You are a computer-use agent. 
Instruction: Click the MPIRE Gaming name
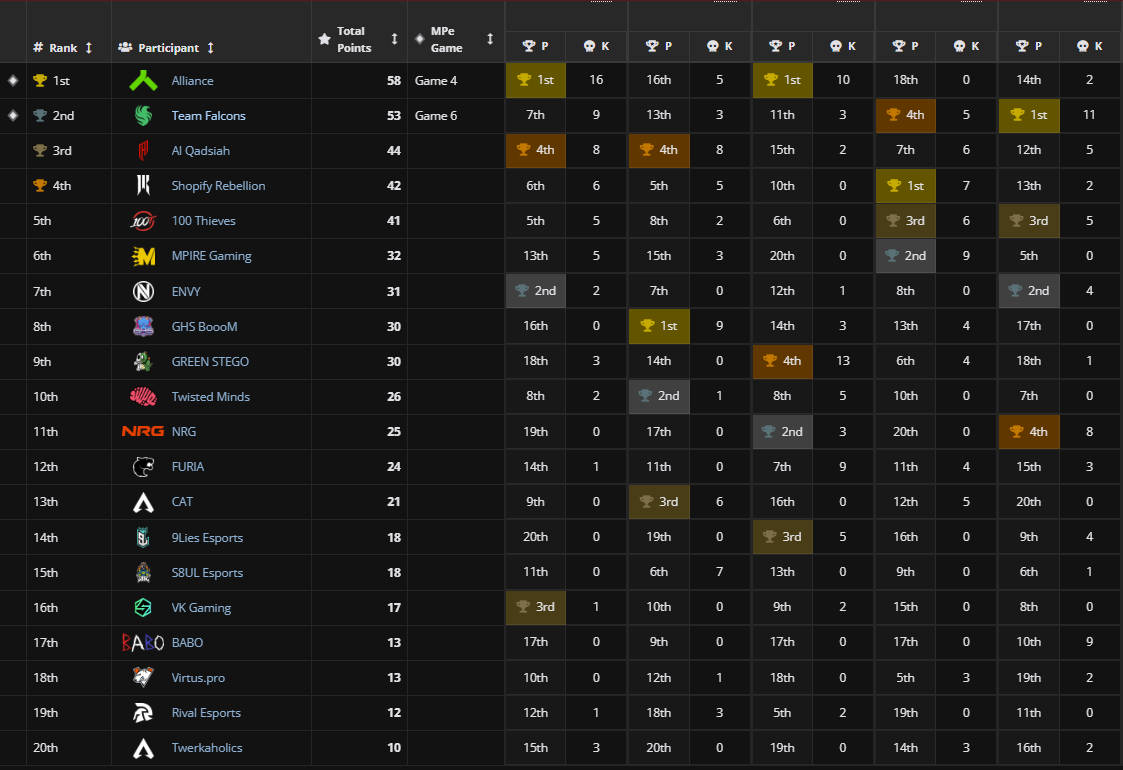point(211,256)
